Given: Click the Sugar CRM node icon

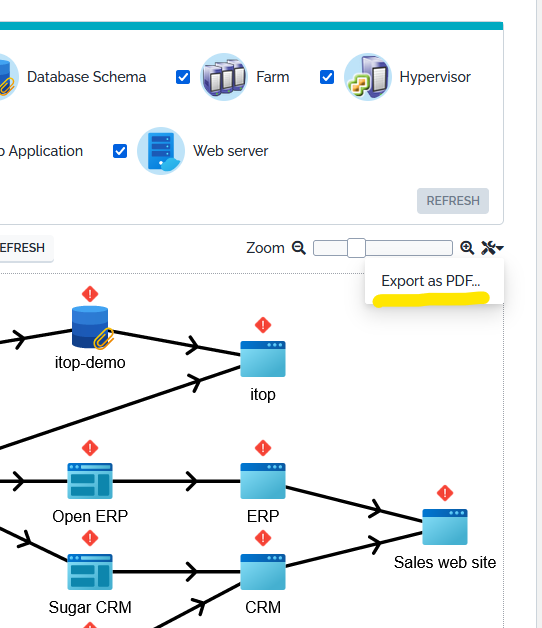Looking at the screenshot, I should 90,572.
